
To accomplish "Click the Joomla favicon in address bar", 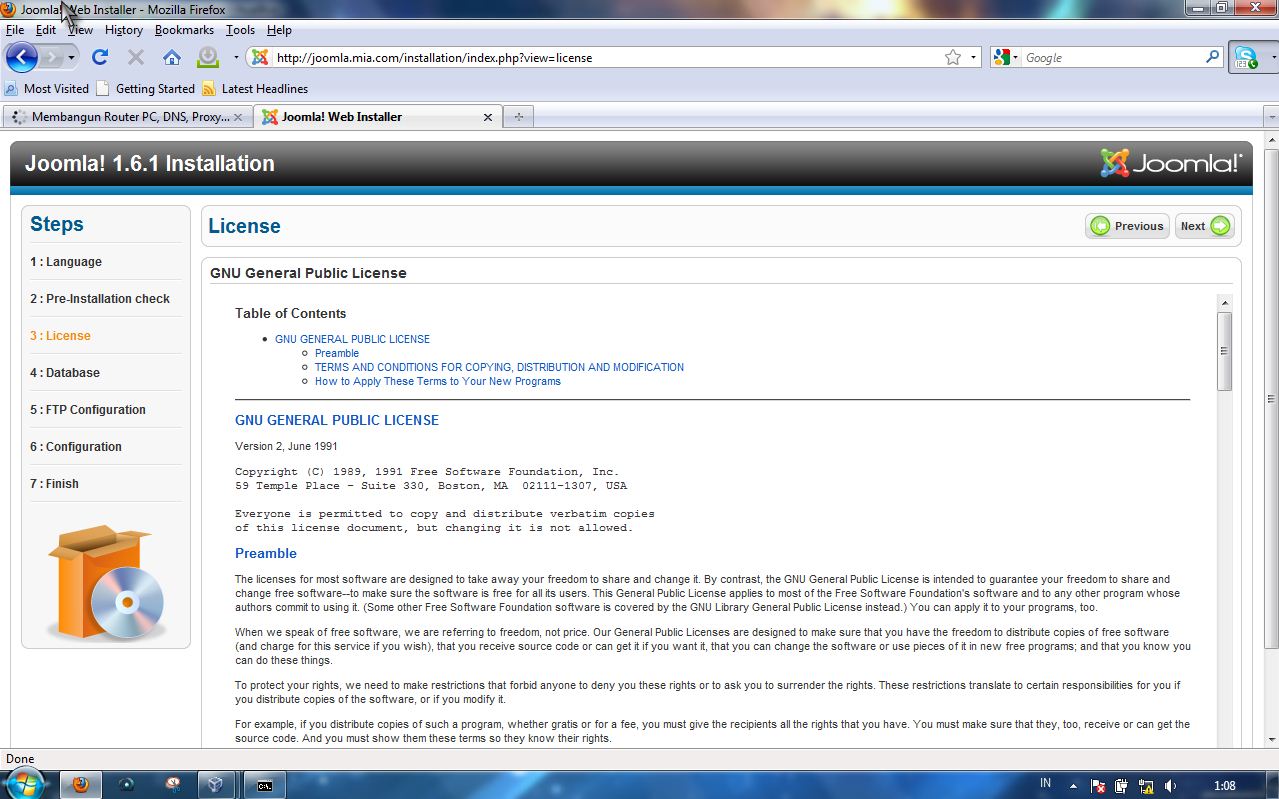I will coord(260,57).
